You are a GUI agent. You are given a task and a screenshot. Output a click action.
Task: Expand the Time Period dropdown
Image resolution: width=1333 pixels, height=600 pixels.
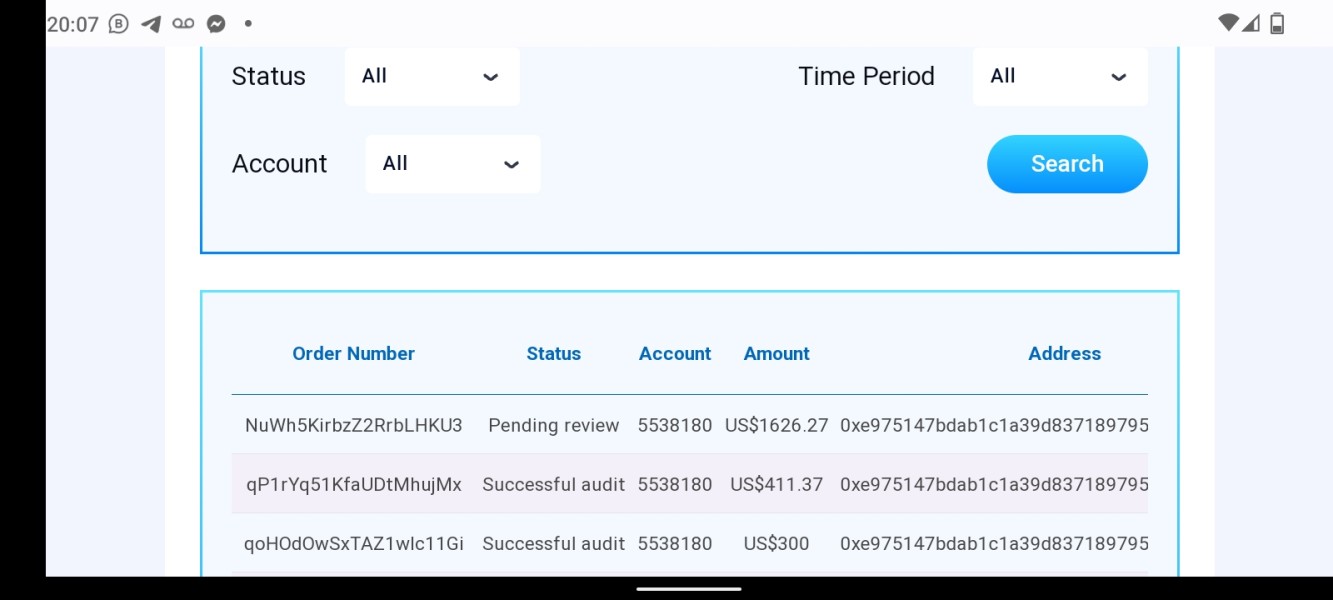pyautogui.click(x=1059, y=76)
